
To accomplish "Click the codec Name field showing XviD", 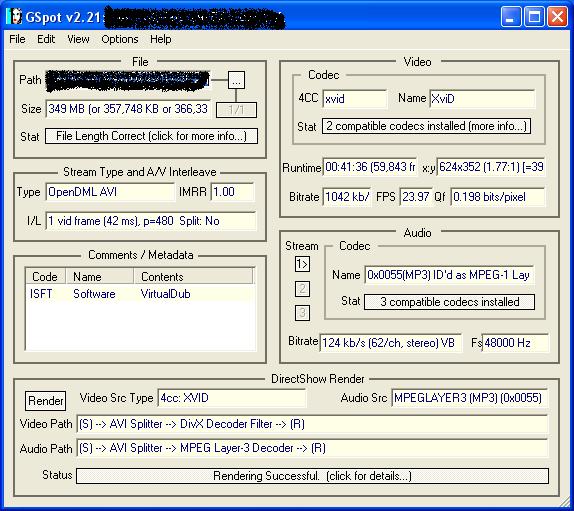I will [x=482, y=99].
